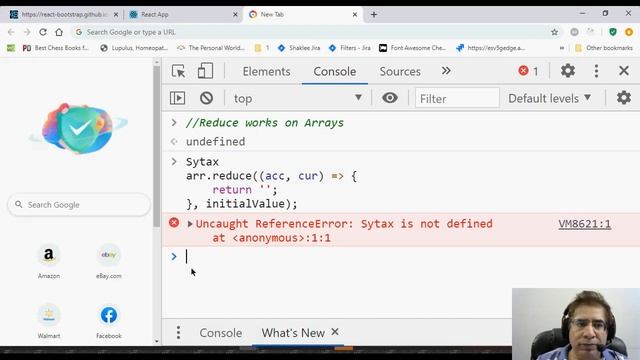The image size is (640, 360).
Task: Open the bookmark folder labeled 1
Action: click(262, 48)
